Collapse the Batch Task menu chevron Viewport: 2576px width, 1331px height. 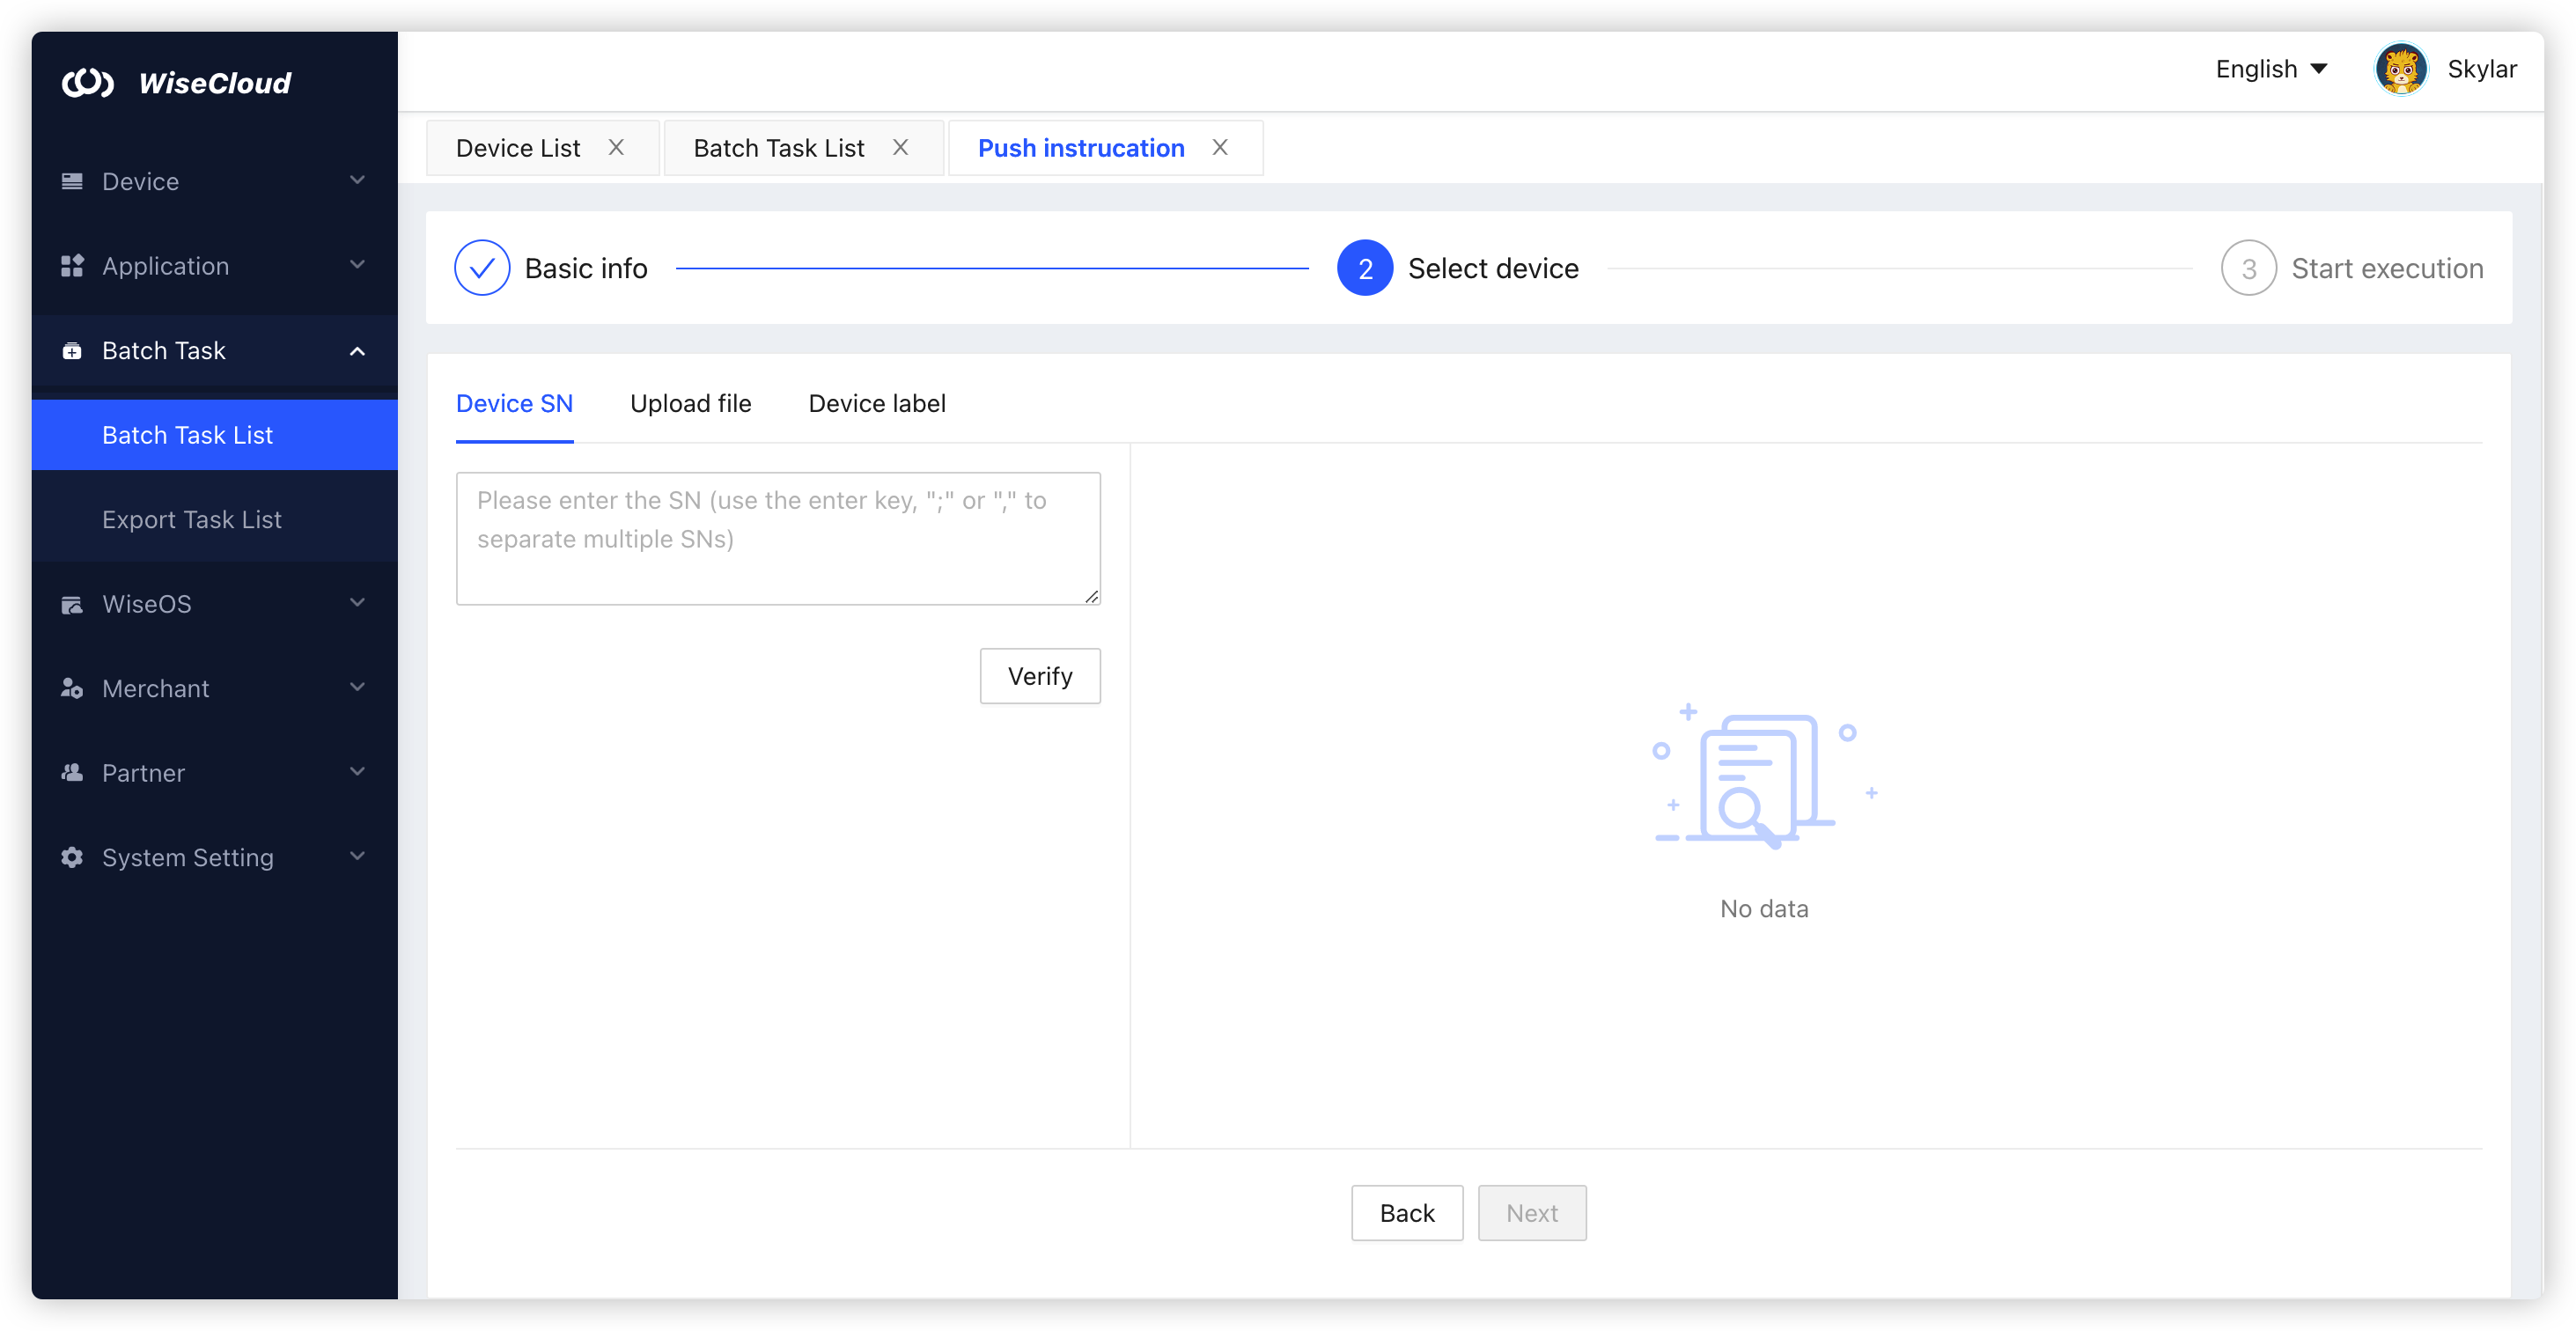pyautogui.click(x=357, y=351)
